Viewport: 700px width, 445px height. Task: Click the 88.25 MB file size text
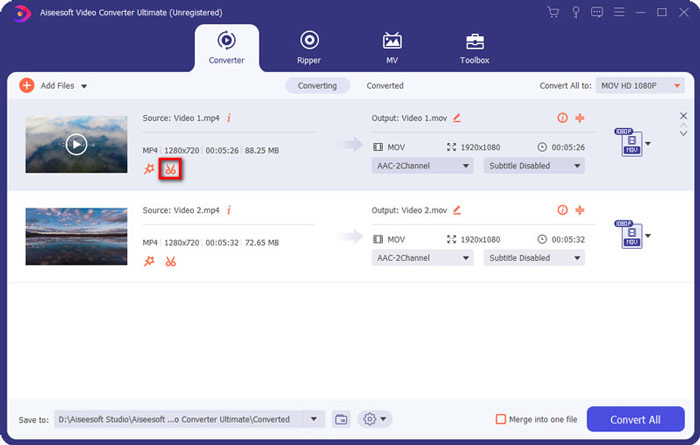pyautogui.click(x=262, y=150)
